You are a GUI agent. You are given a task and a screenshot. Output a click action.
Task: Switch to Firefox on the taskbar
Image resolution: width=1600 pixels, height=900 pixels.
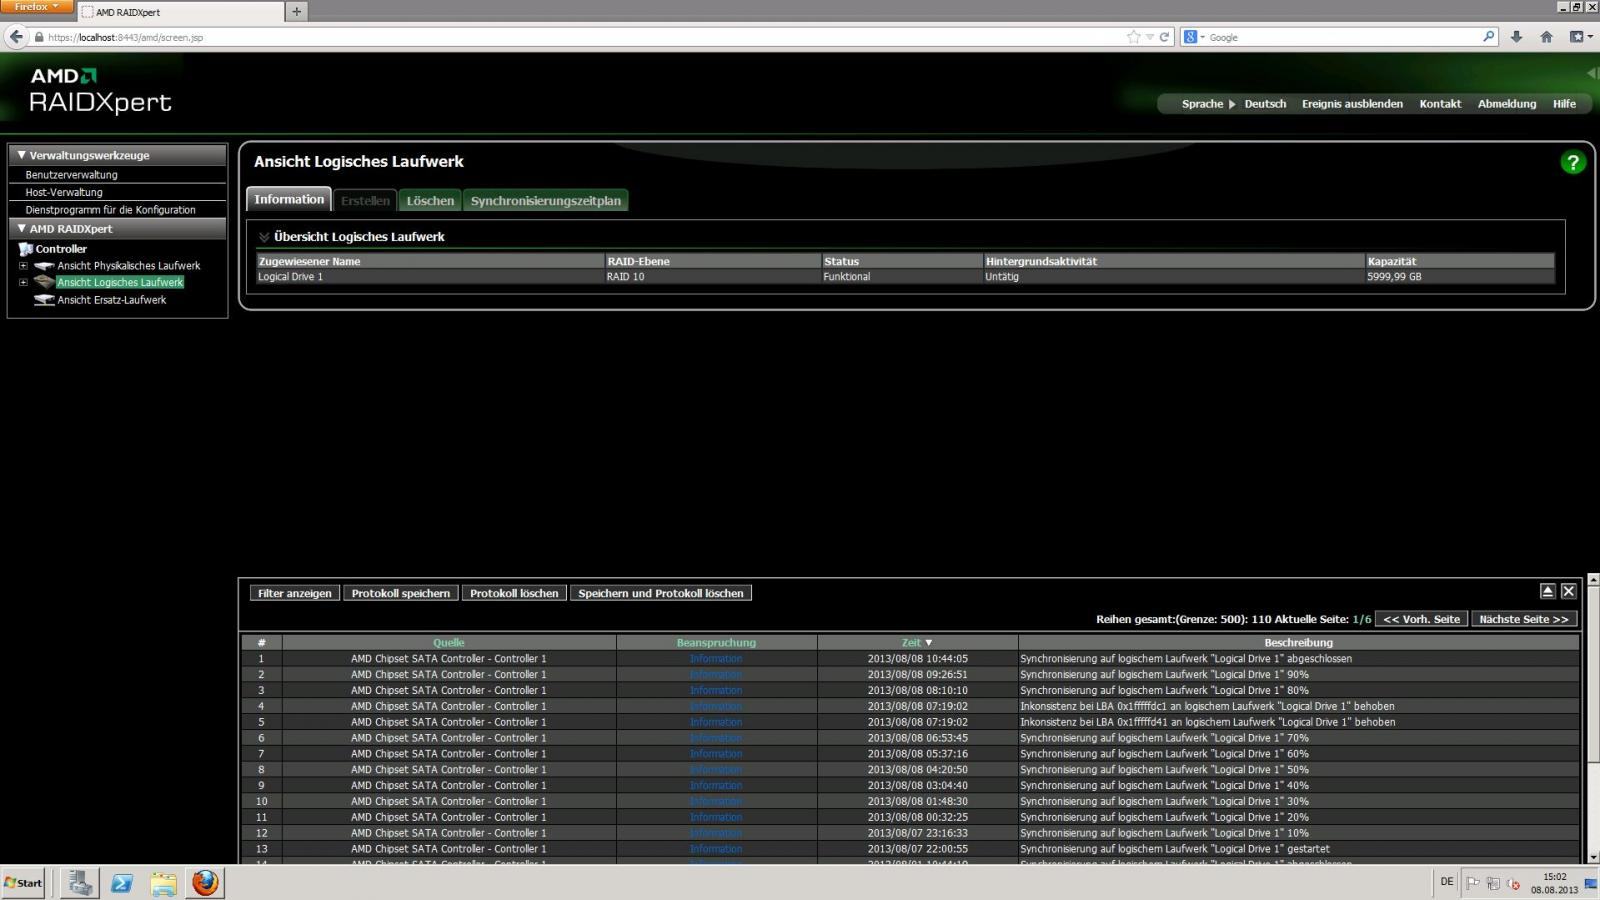pyautogui.click(x=205, y=883)
